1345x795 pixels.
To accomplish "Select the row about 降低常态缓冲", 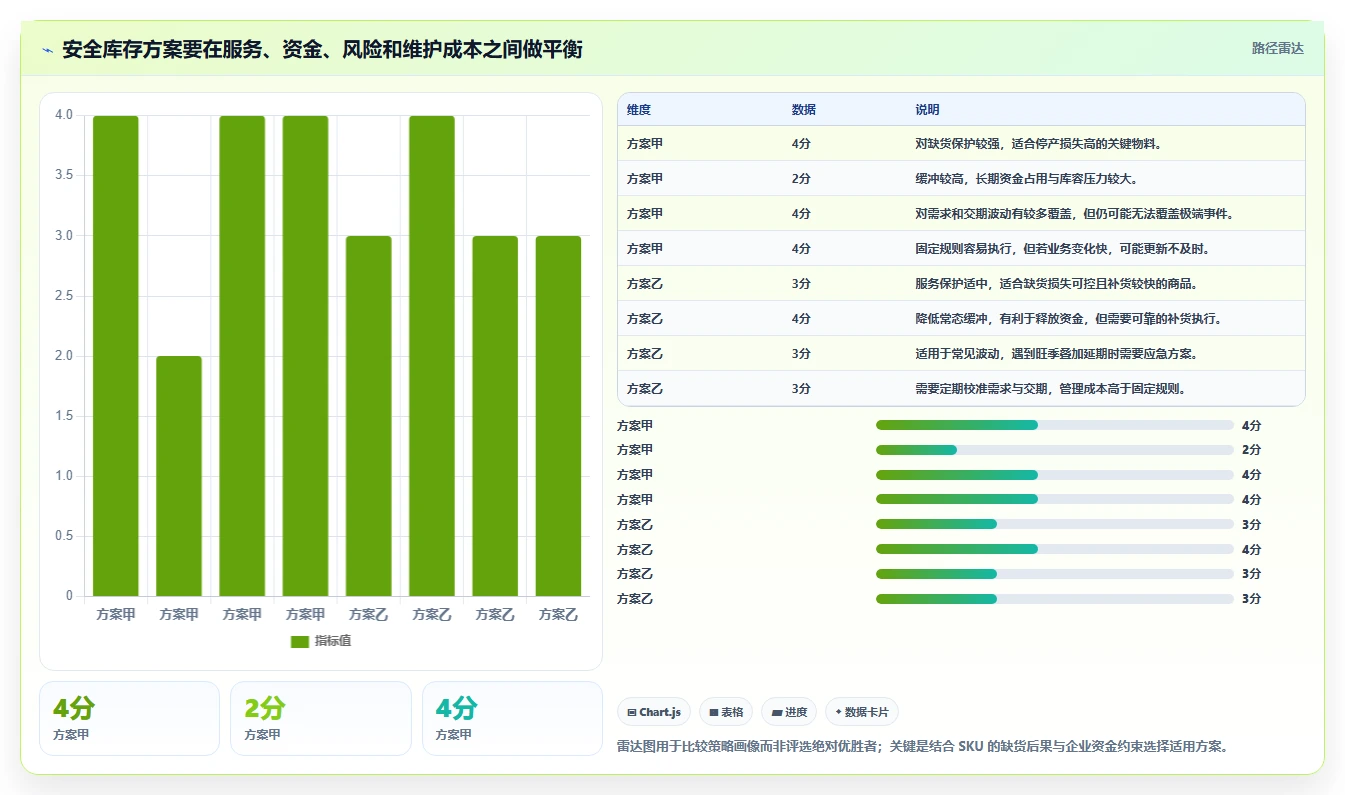I will point(961,318).
